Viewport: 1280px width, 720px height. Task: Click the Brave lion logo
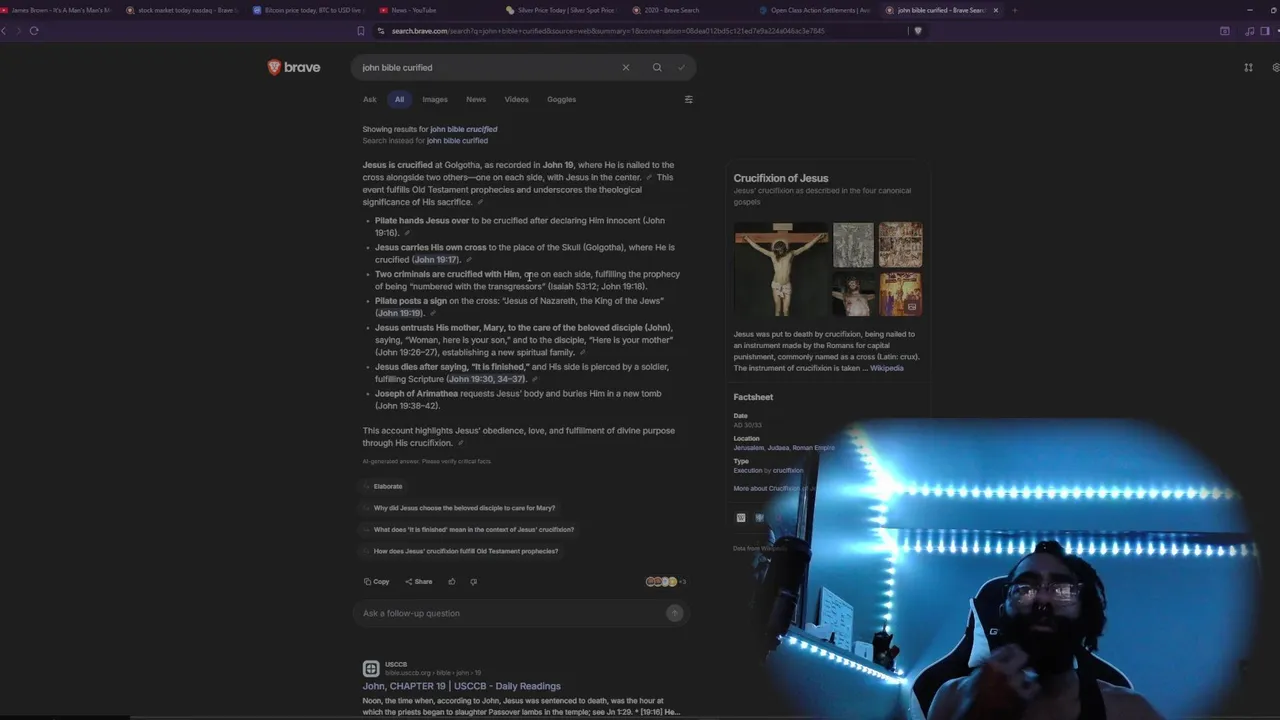274,67
